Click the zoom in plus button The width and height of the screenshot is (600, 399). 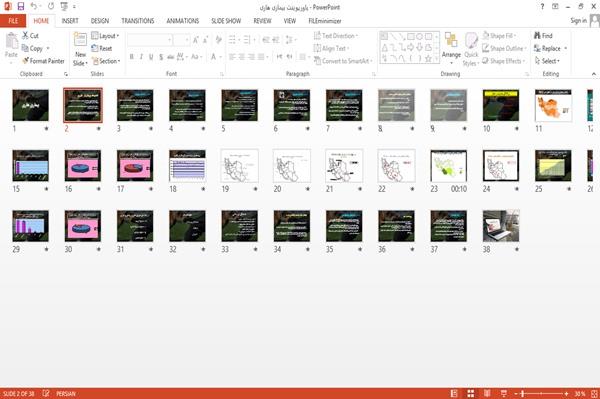pyautogui.click(x=566, y=393)
